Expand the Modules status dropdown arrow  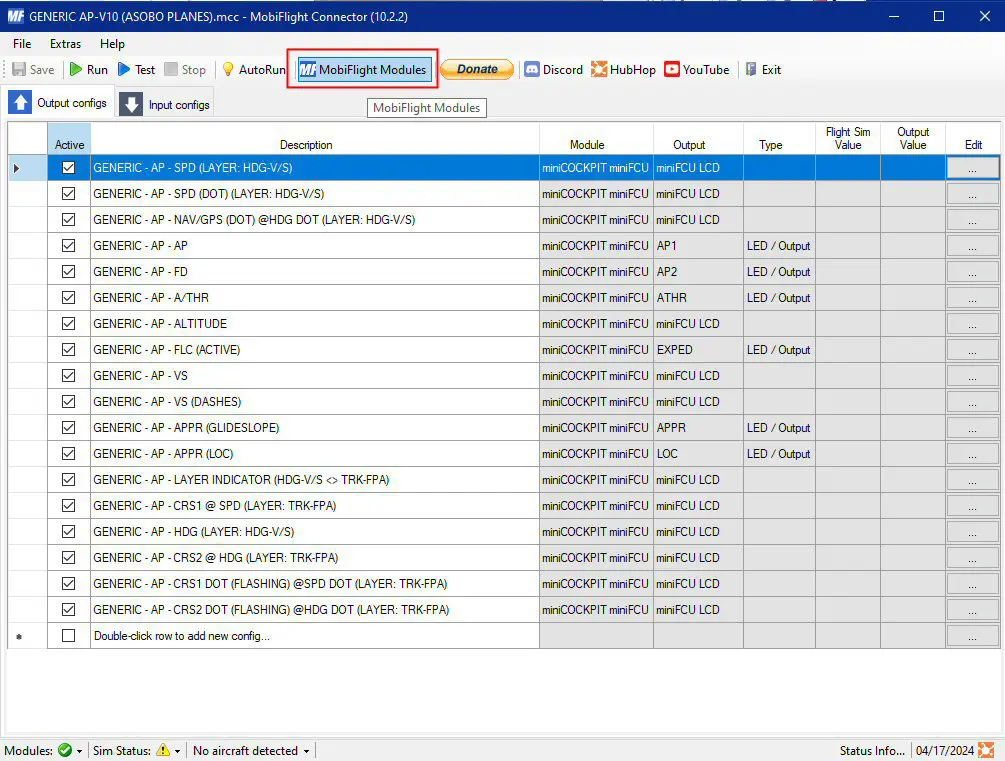(79, 751)
